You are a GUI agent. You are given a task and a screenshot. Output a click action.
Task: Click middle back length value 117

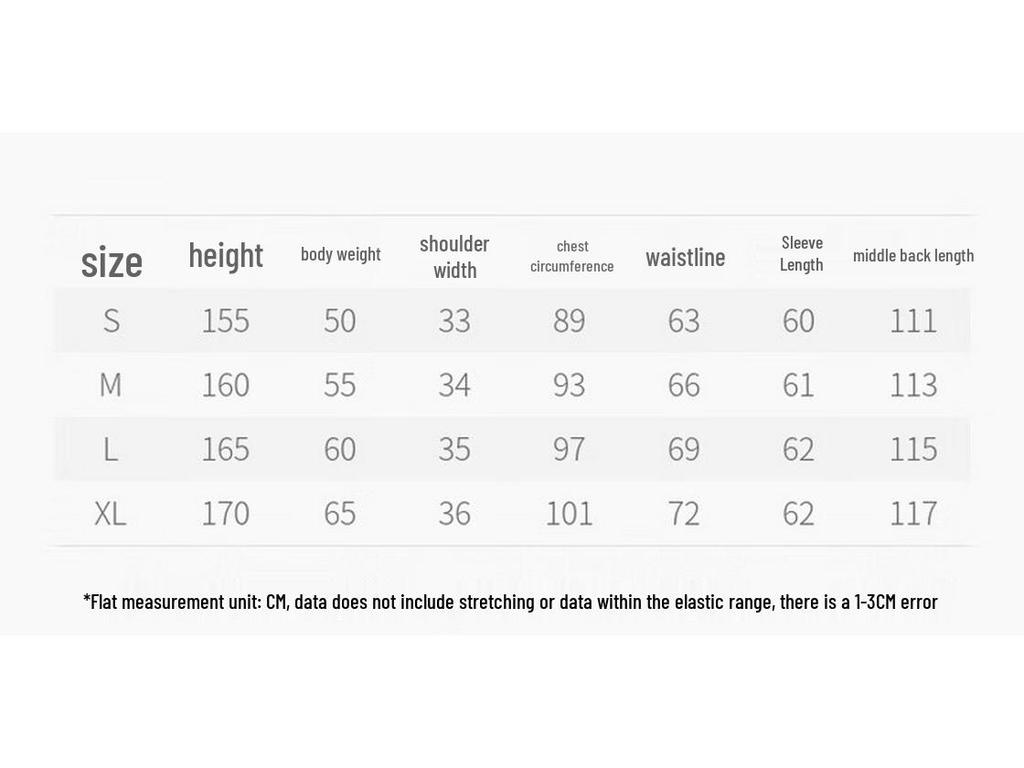pyautogui.click(x=914, y=513)
